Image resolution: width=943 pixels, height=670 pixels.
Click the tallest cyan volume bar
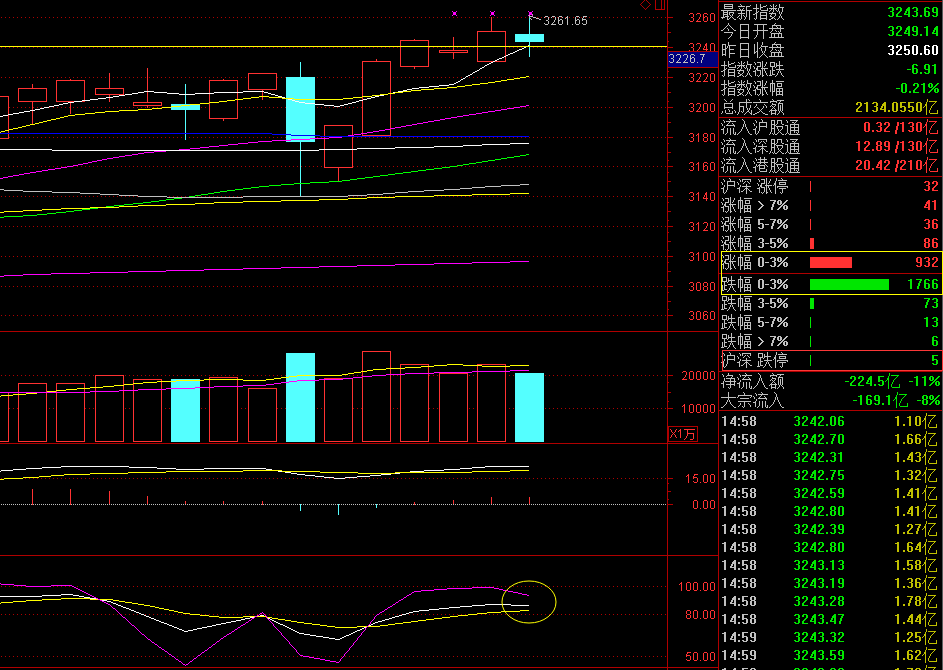click(x=300, y=397)
